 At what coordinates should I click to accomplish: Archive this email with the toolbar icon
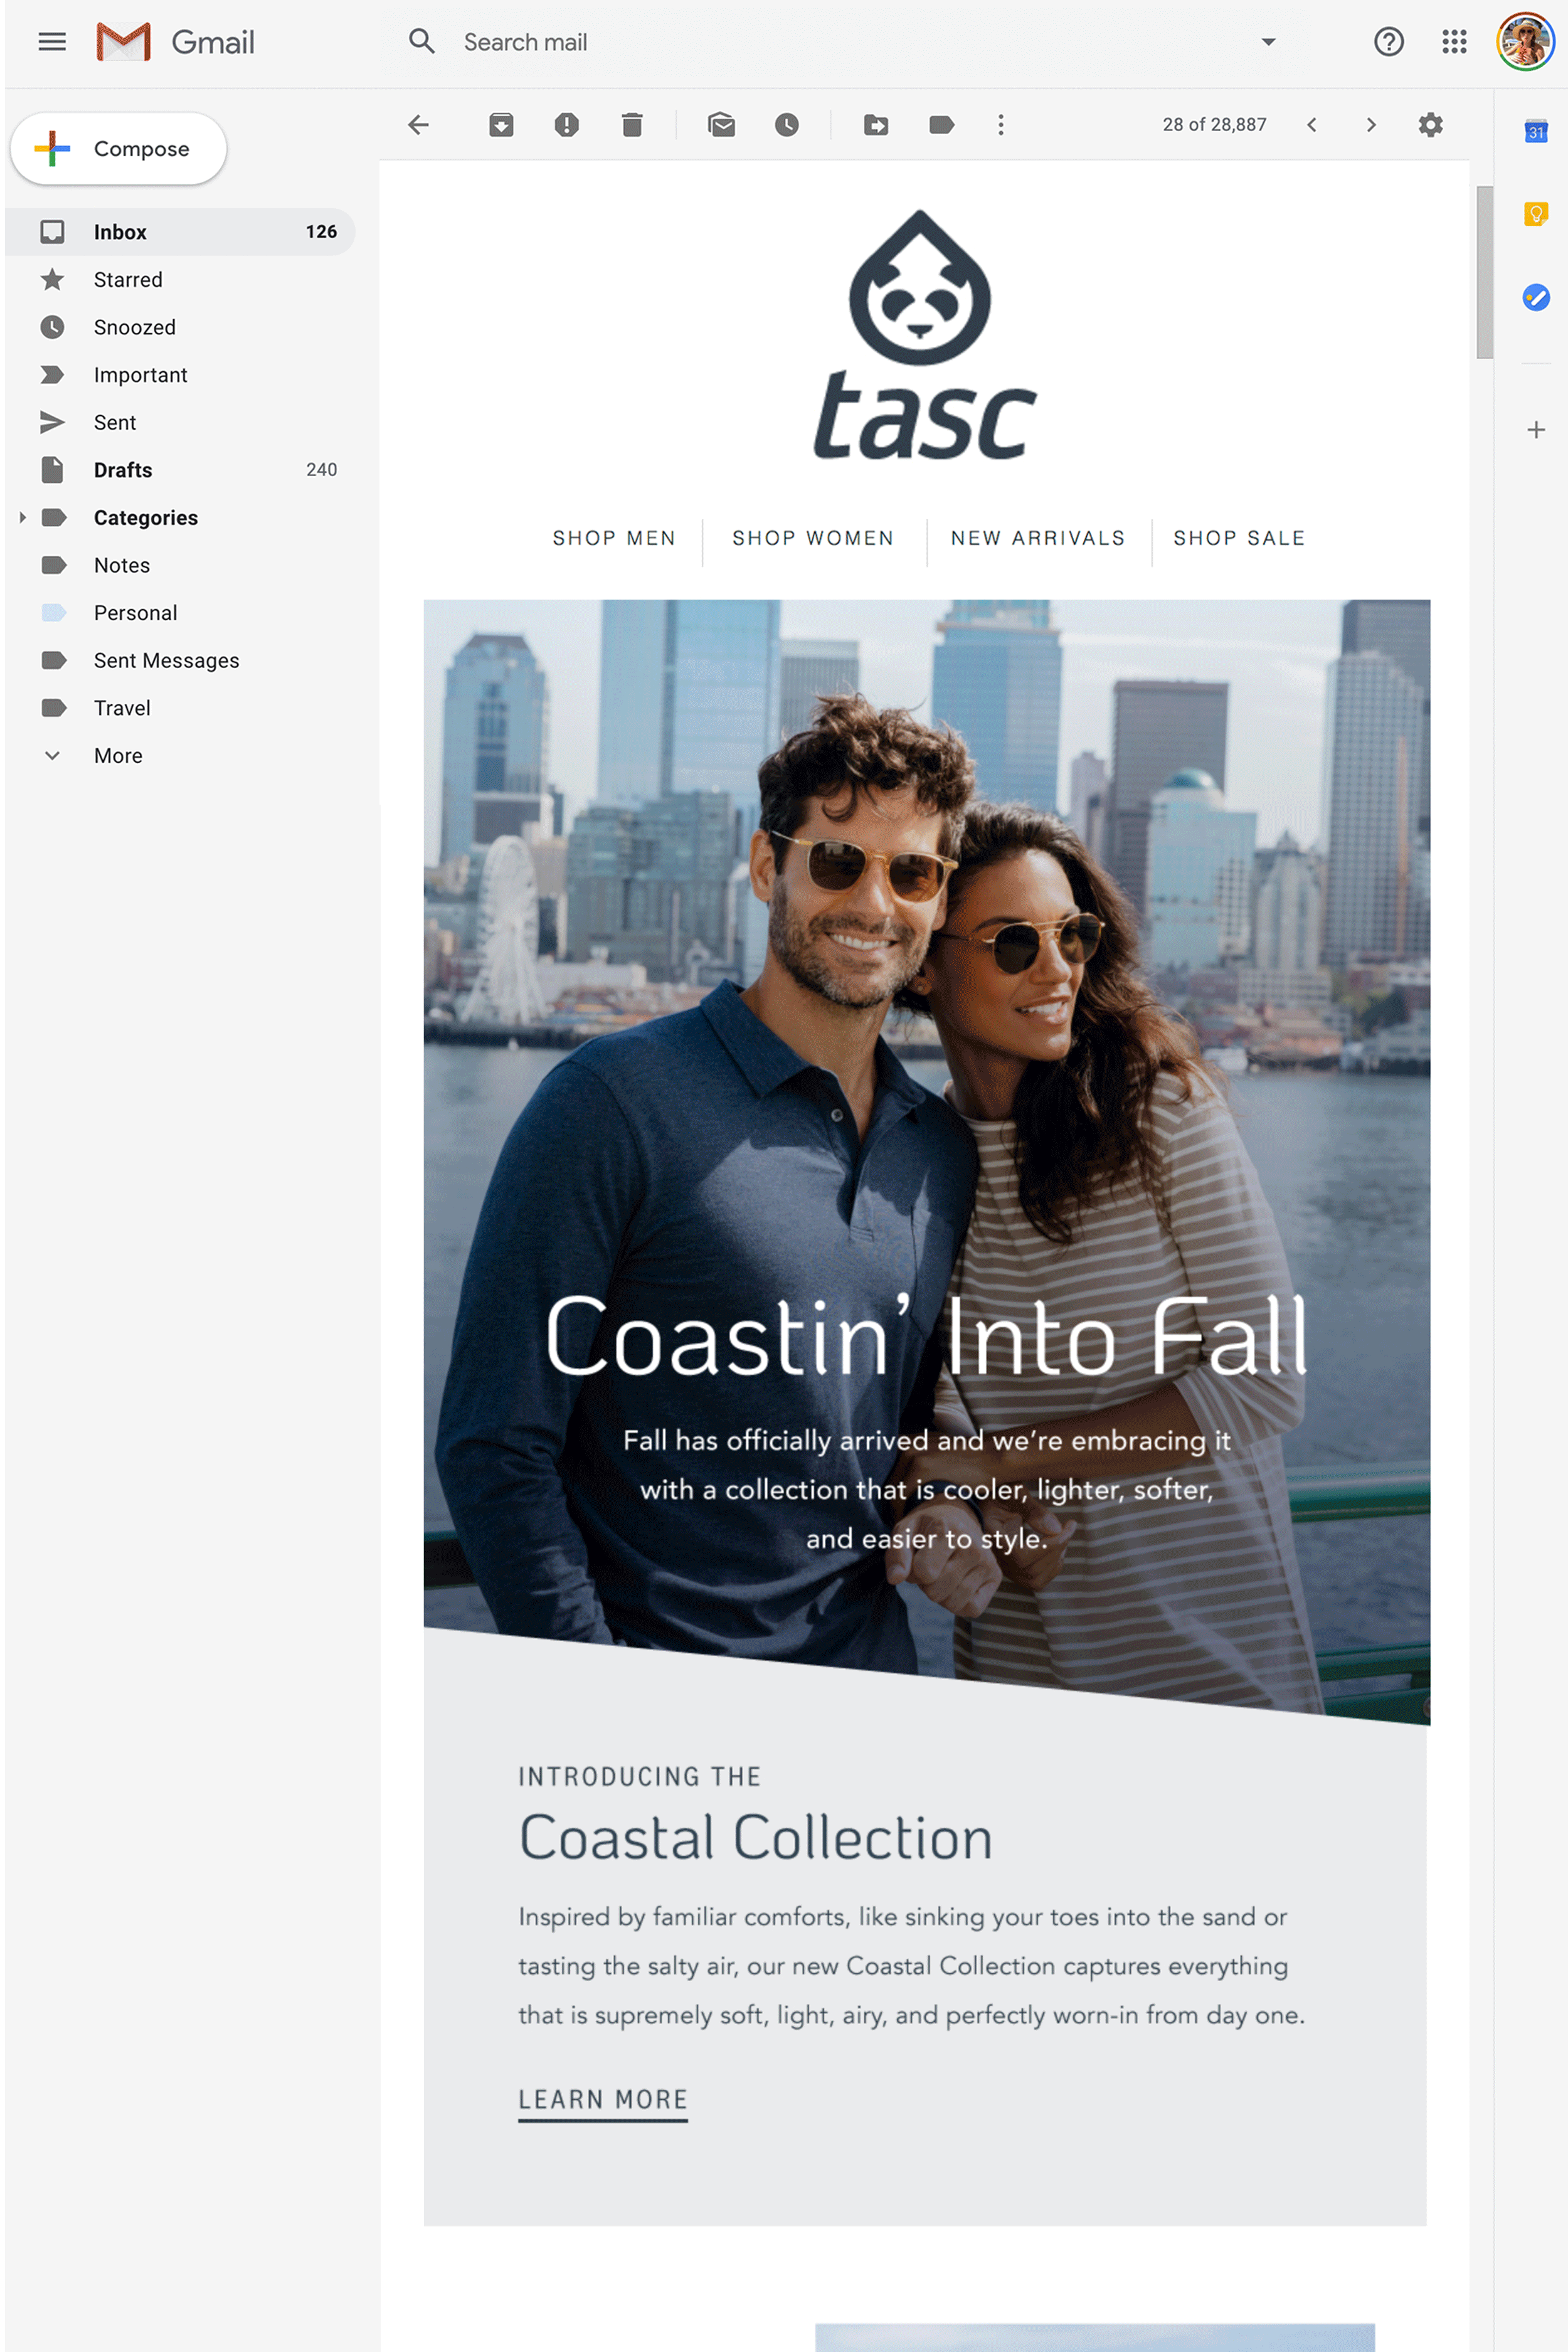click(x=501, y=125)
